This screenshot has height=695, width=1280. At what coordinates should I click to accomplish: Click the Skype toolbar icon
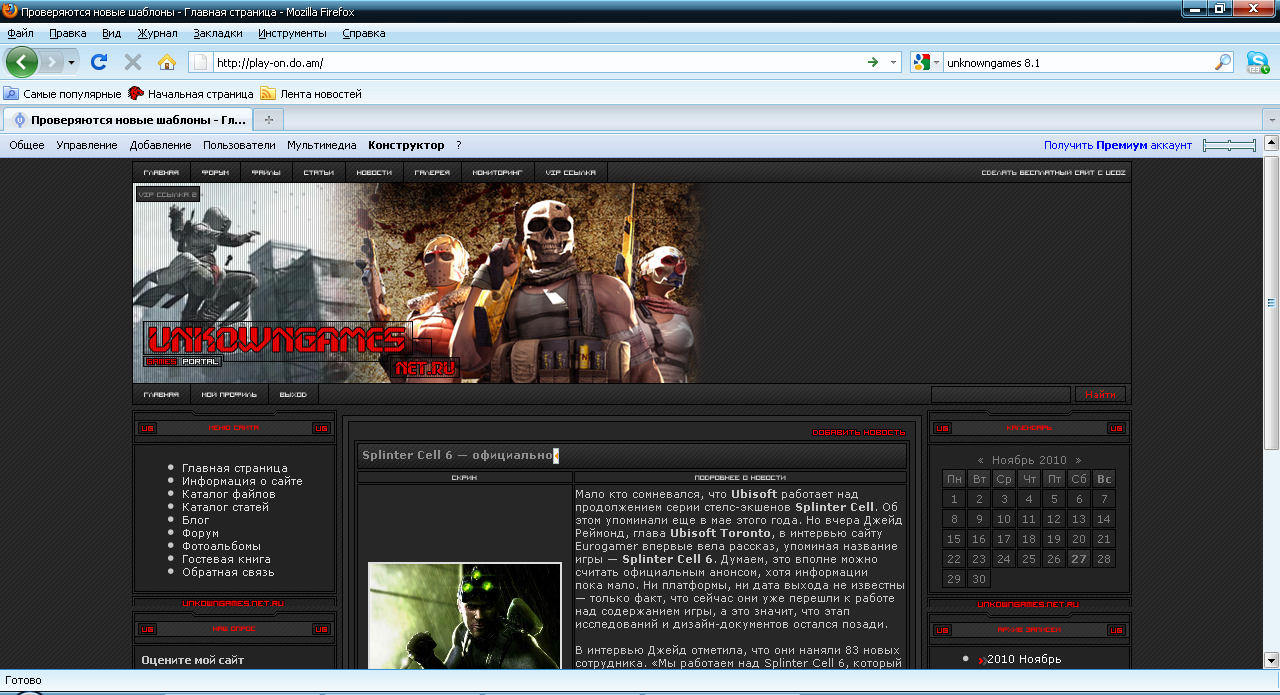1258,62
